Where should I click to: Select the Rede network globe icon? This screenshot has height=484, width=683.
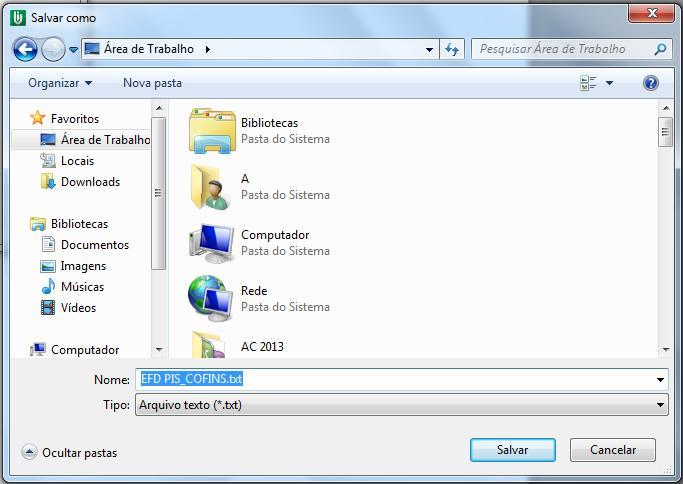(211, 298)
